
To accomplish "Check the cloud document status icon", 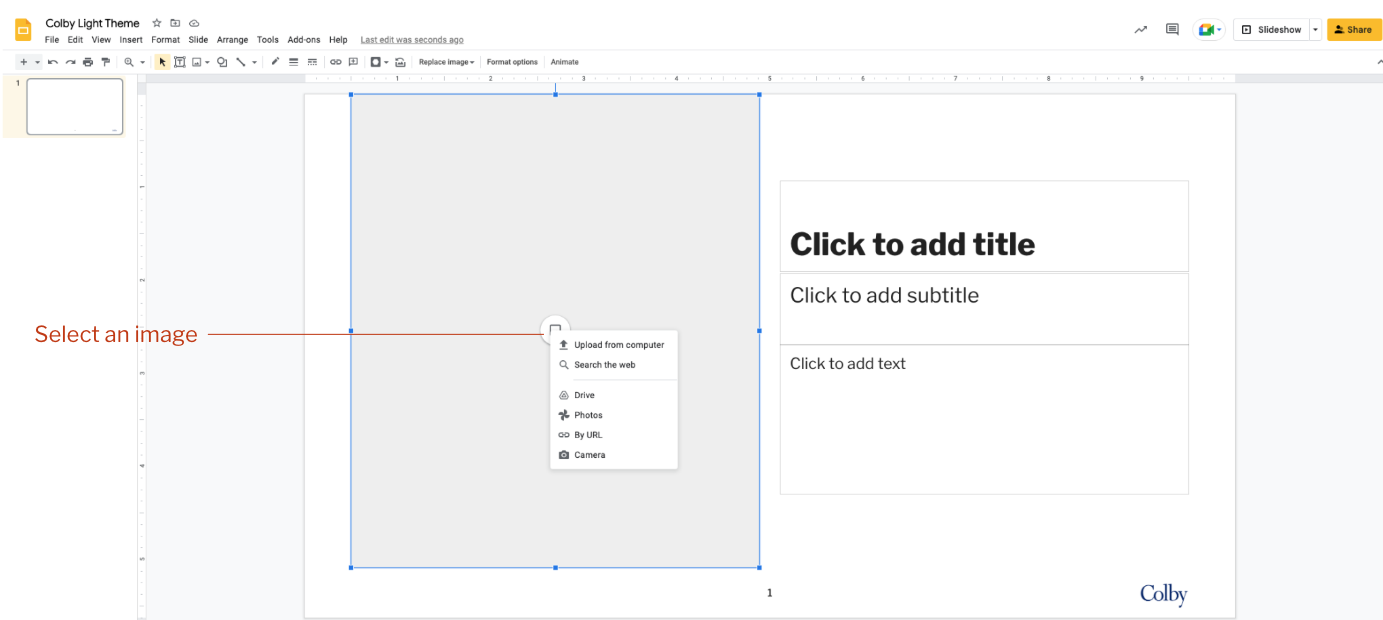I will [194, 23].
